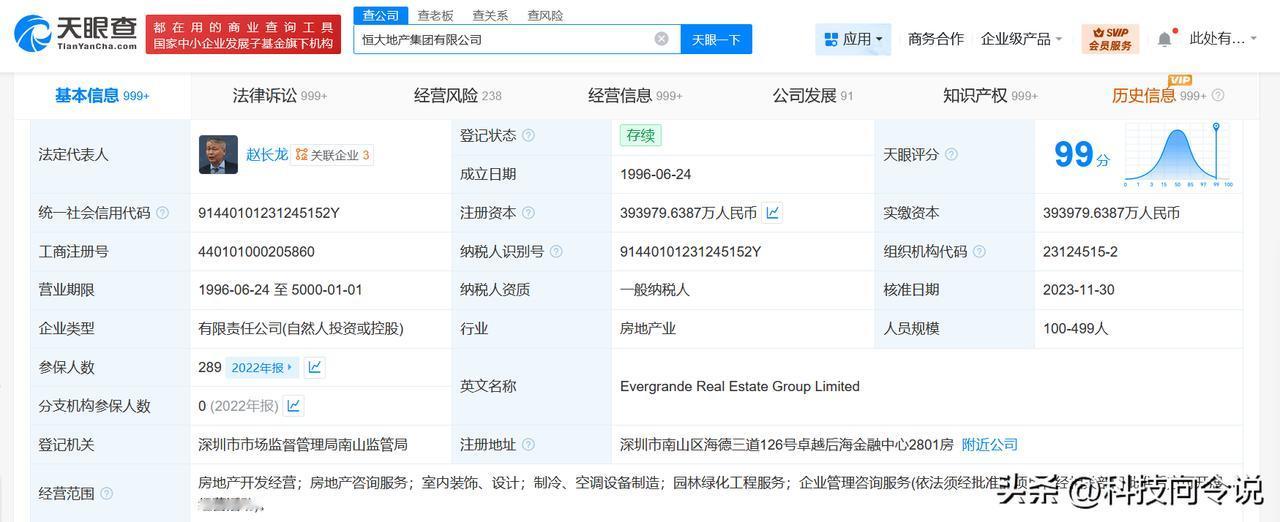Click the 实缴资本 value 393979.6387万人民币
Image resolution: width=1280 pixels, height=522 pixels.
pyautogui.click(x=1111, y=213)
